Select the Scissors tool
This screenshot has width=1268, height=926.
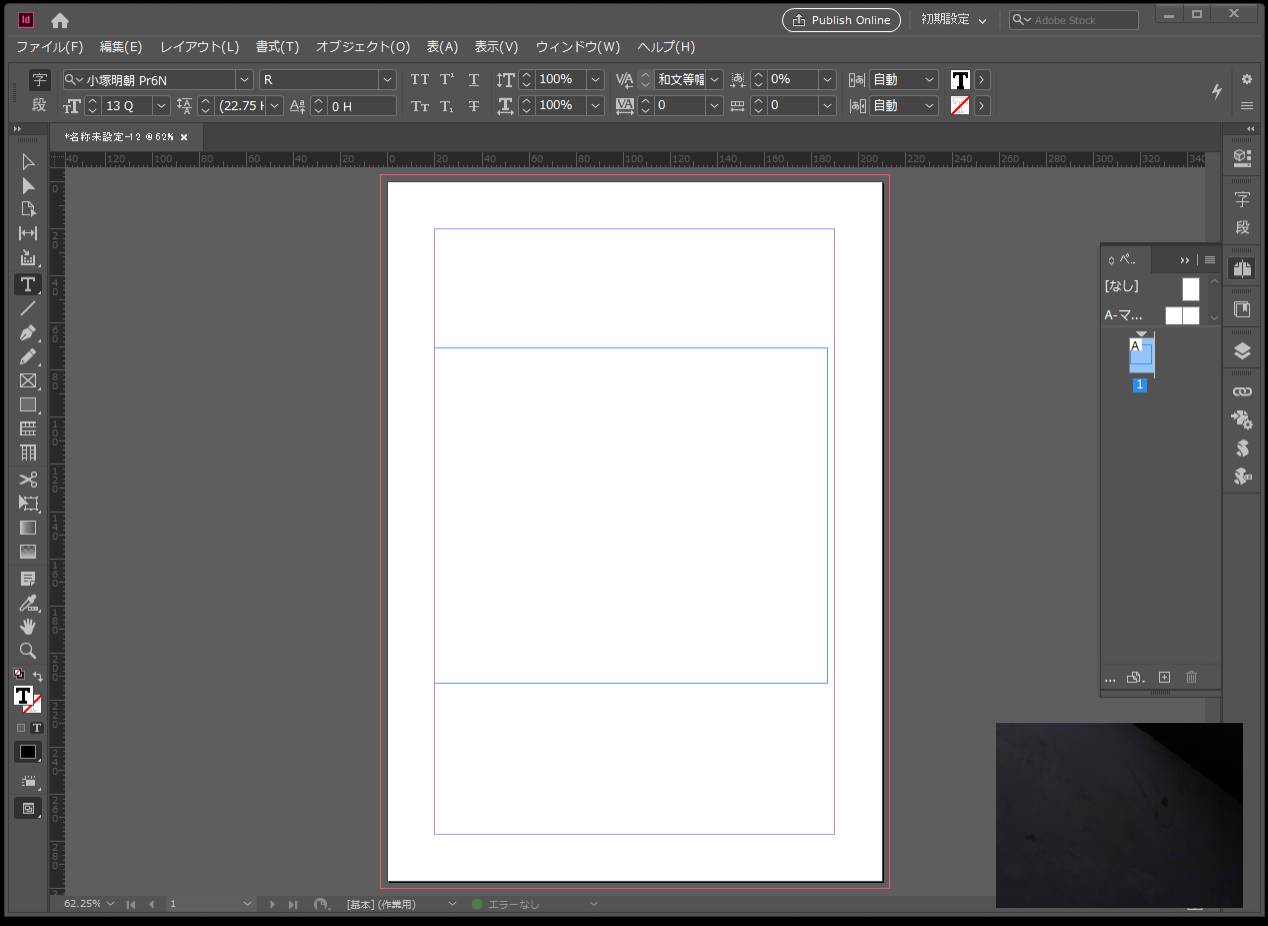pos(28,479)
